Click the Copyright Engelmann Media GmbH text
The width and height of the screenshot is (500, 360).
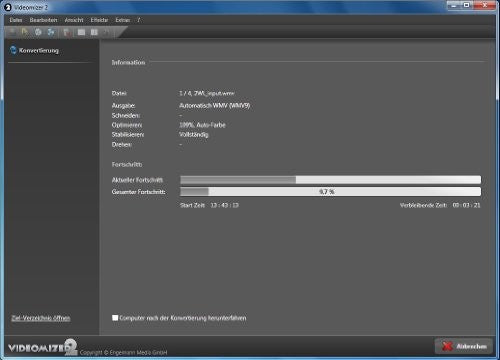click(x=123, y=352)
